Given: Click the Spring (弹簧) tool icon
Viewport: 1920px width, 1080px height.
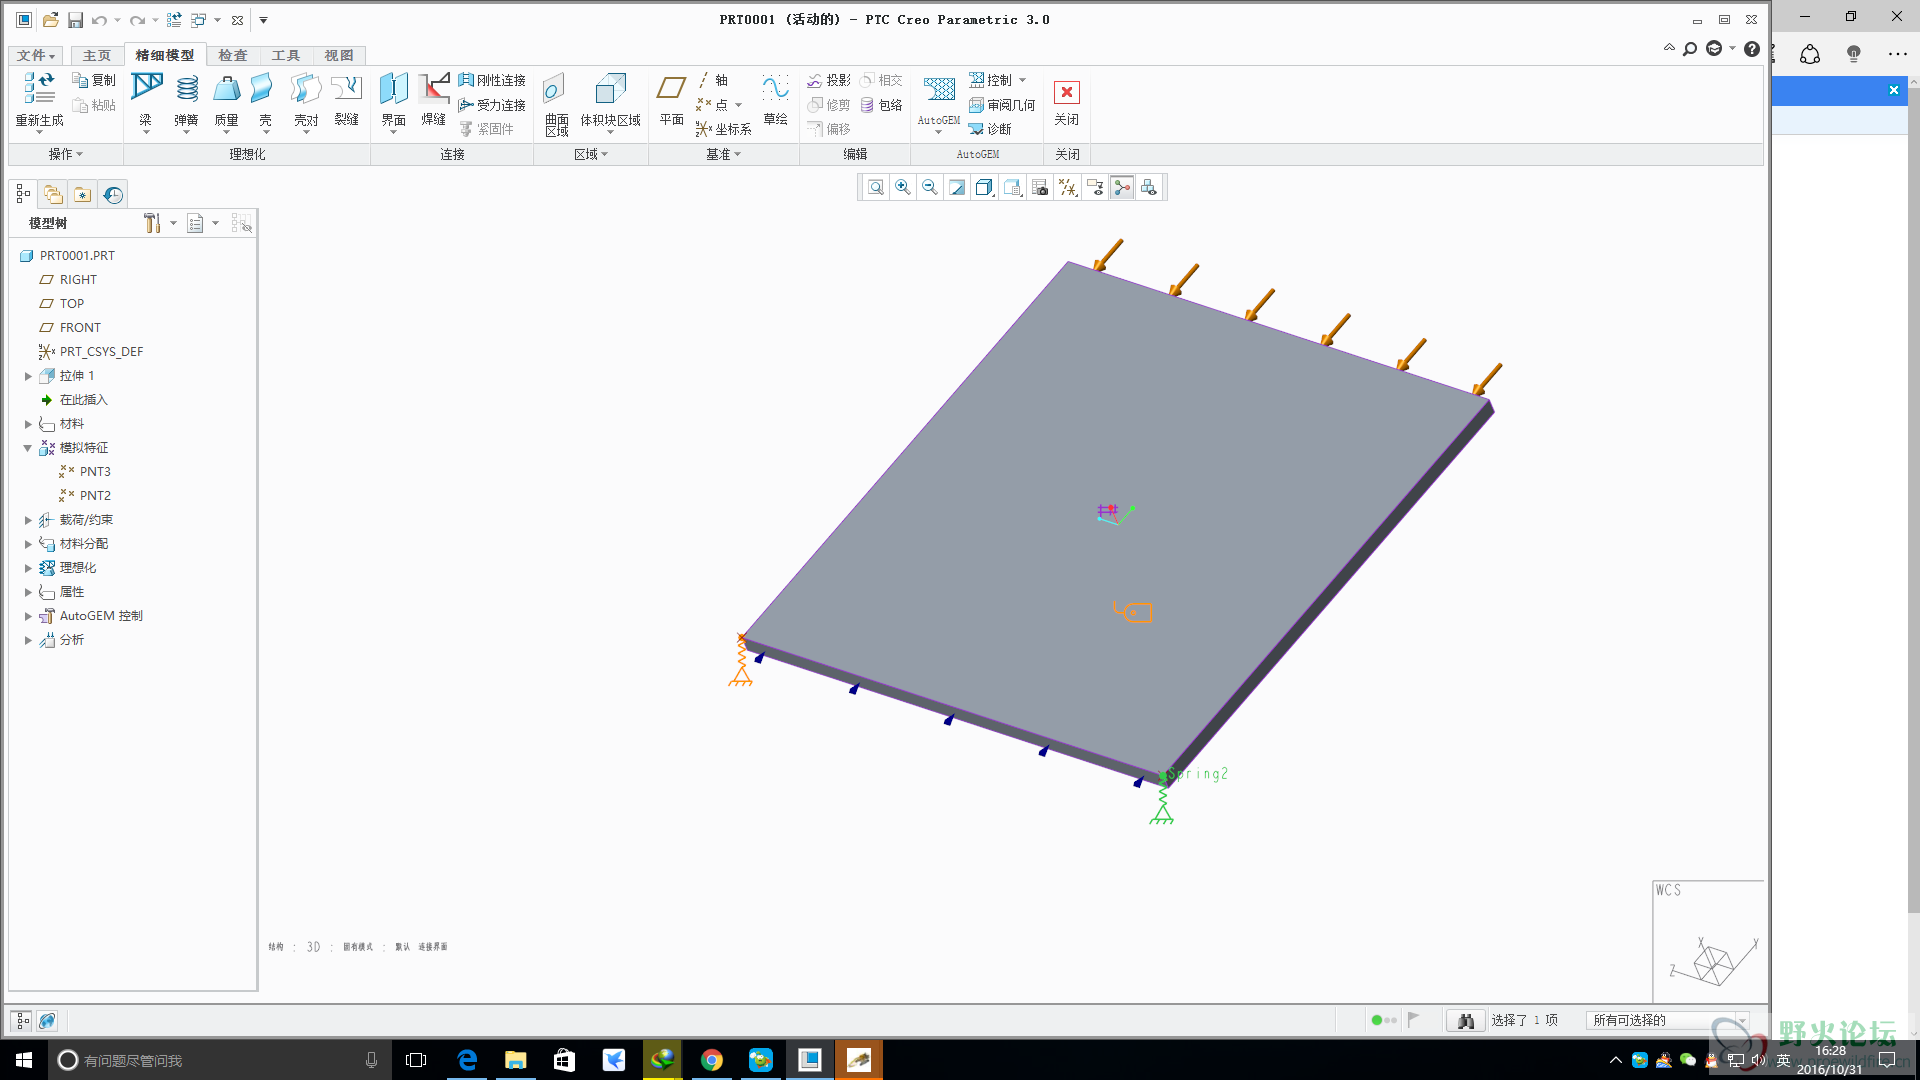Looking at the screenshot, I should (186, 89).
